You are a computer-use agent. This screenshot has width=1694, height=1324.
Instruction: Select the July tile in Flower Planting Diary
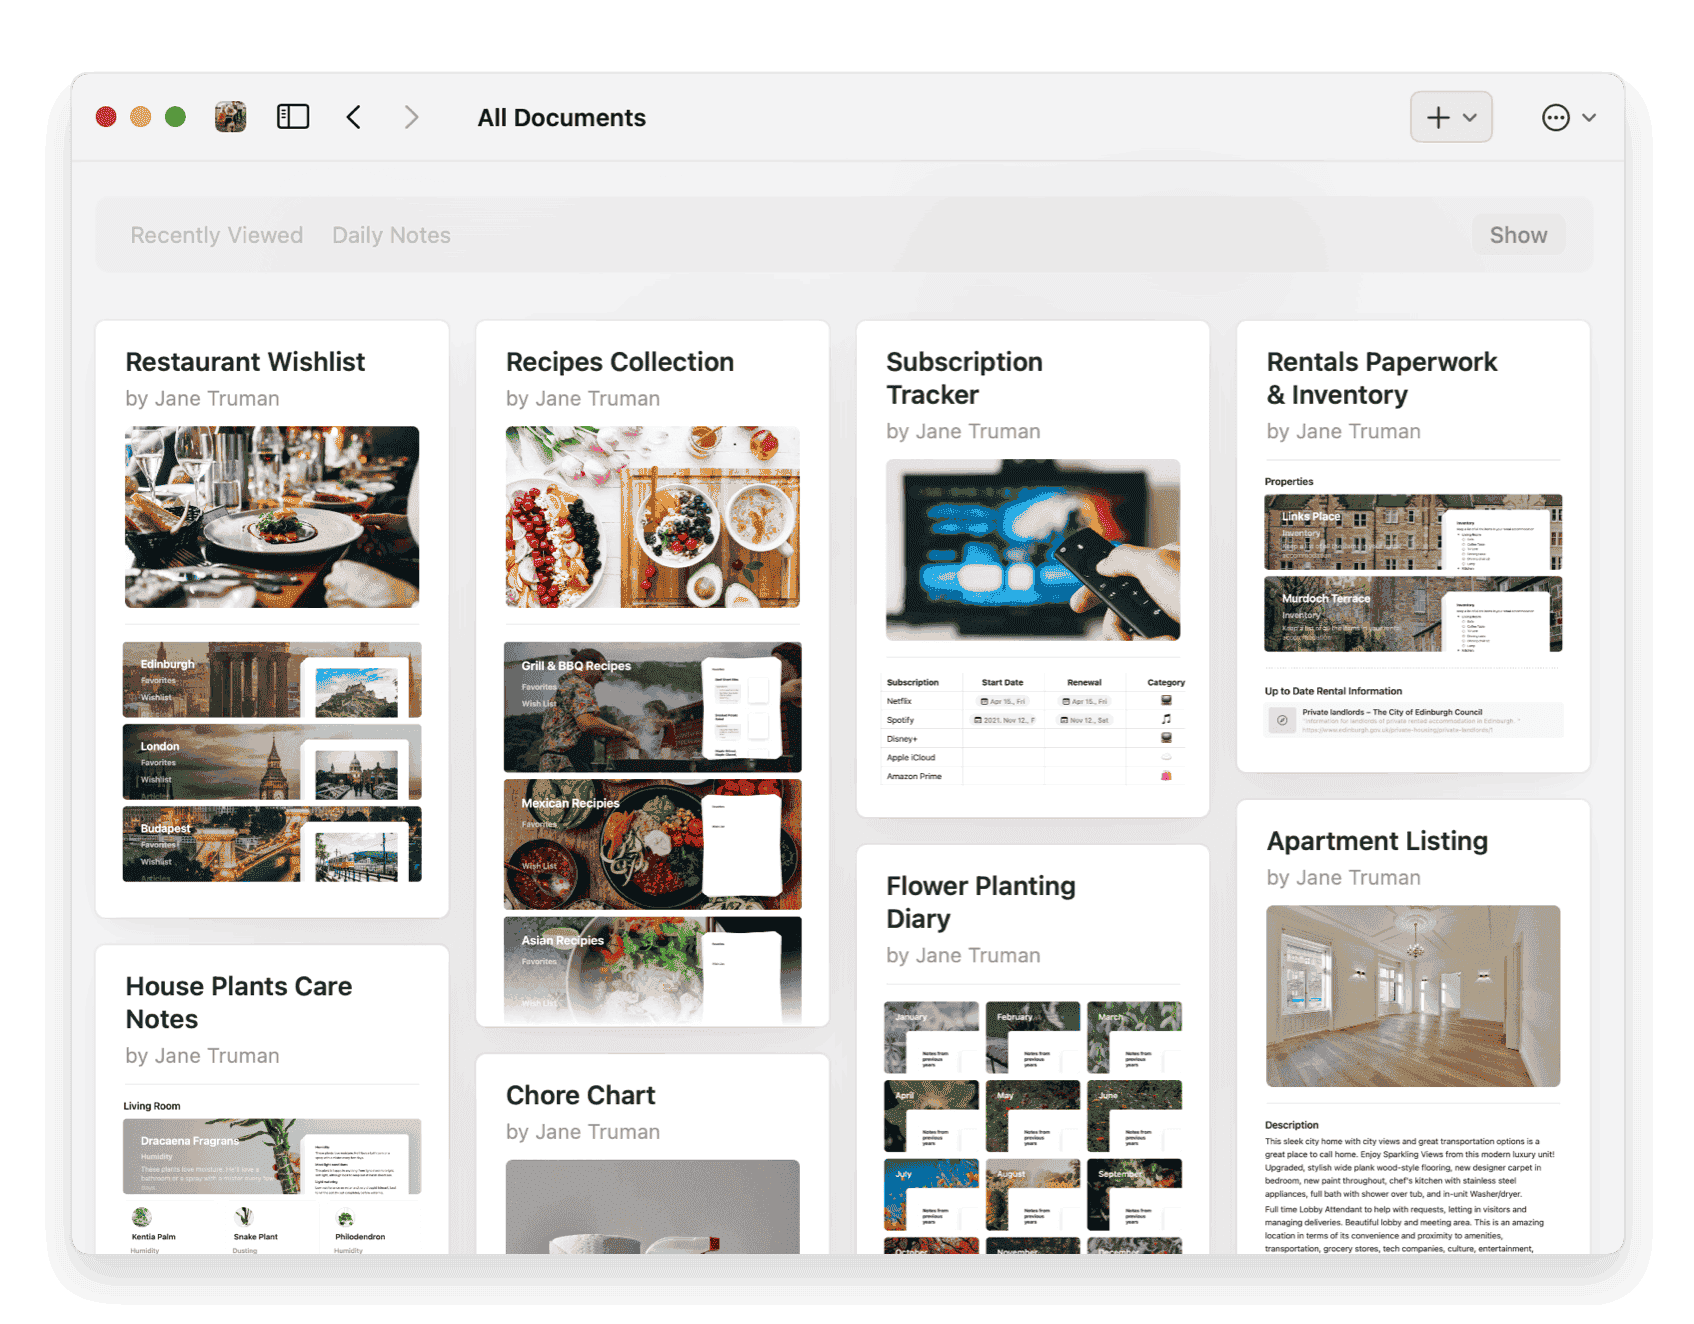[x=931, y=1194]
